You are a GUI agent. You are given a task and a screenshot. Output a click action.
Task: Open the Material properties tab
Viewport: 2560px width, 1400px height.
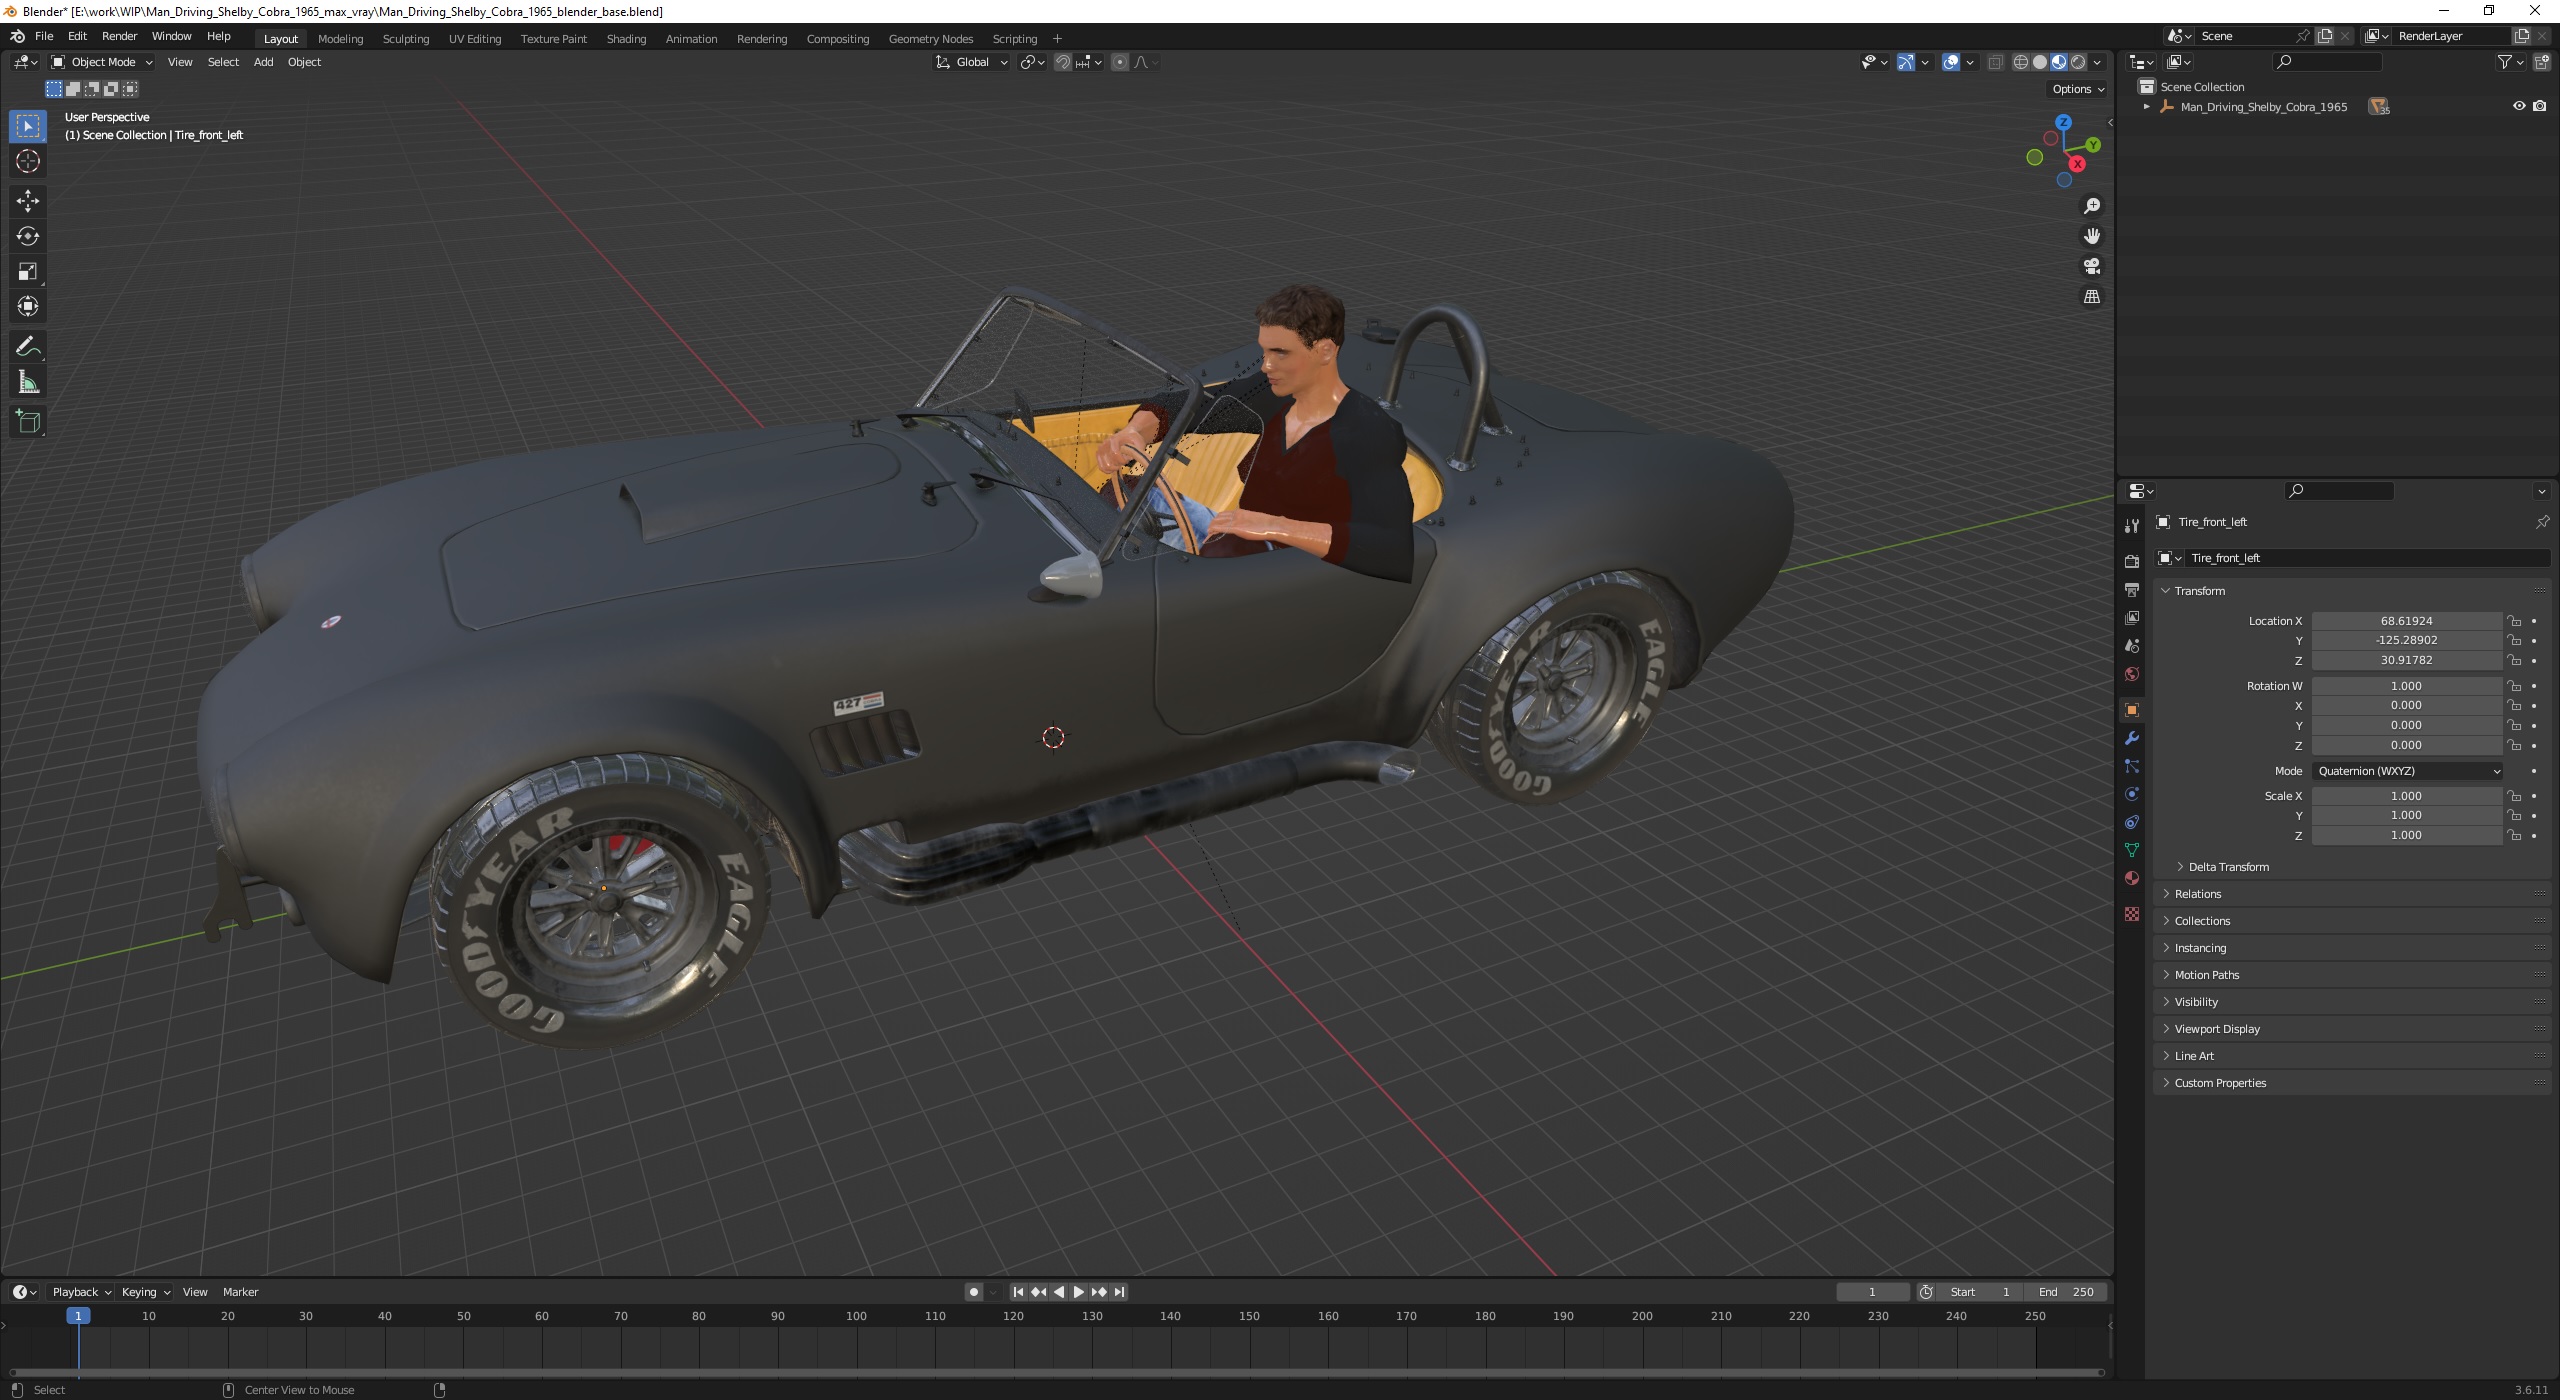pos(2131,878)
